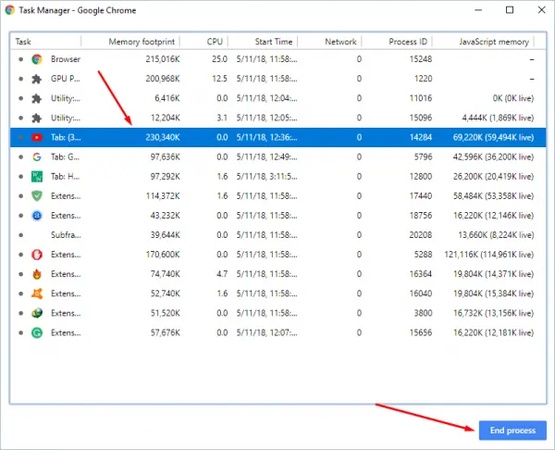Sort by JavaScript memory column header
Screen dimensions: 555x450
[x=494, y=42]
